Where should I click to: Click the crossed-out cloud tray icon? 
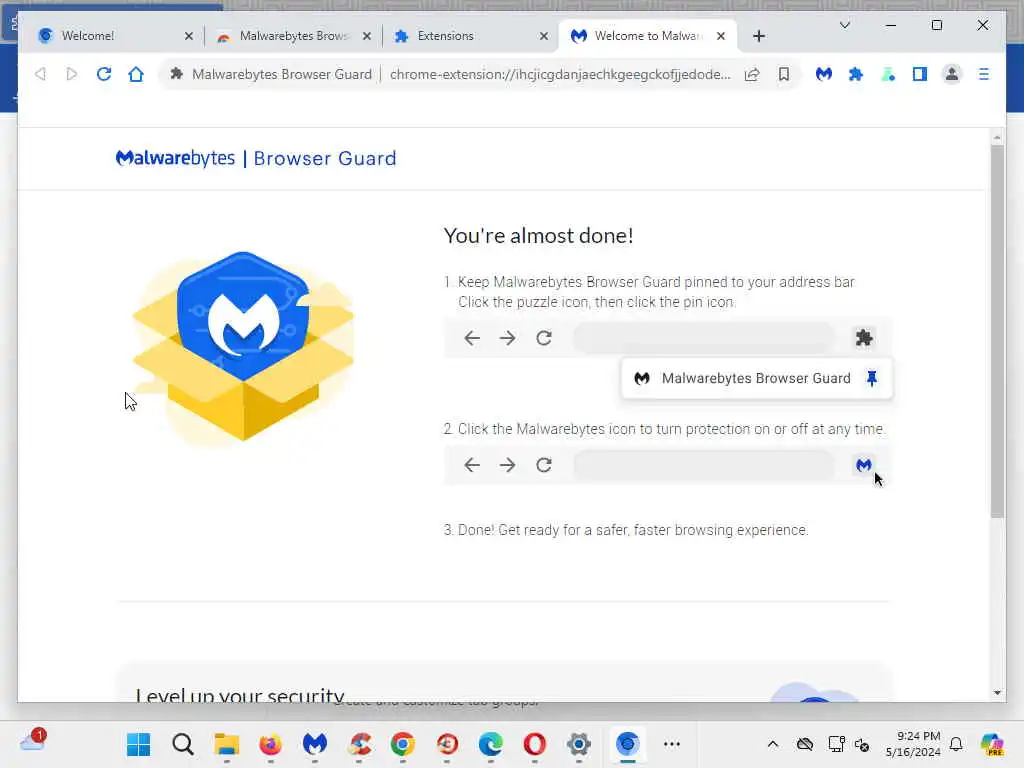(x=805, y=744)
